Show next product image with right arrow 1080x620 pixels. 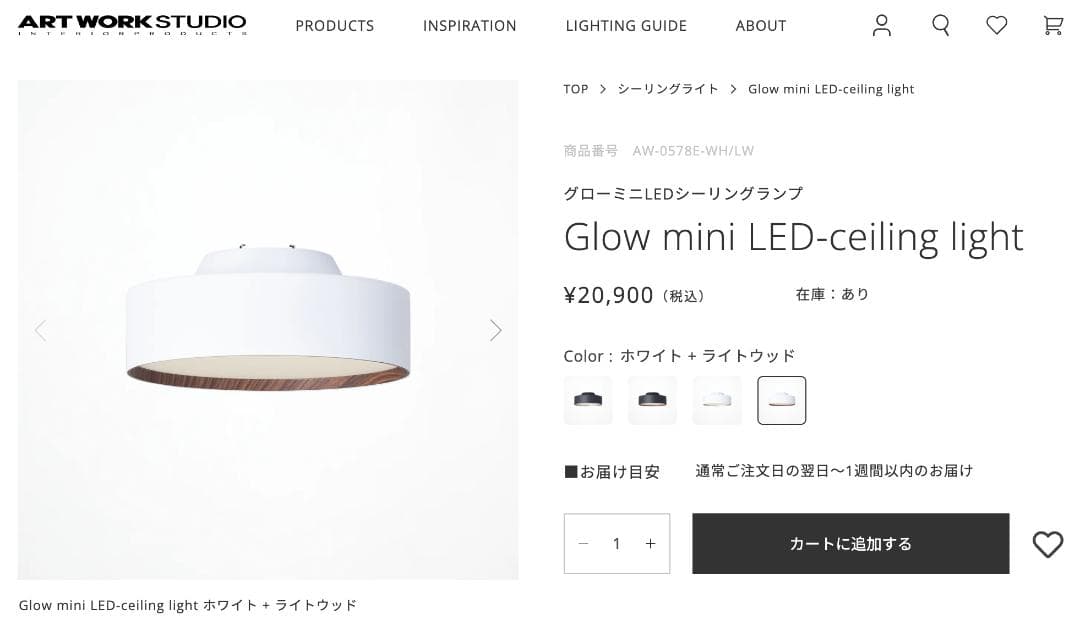(x=495, y=330)
